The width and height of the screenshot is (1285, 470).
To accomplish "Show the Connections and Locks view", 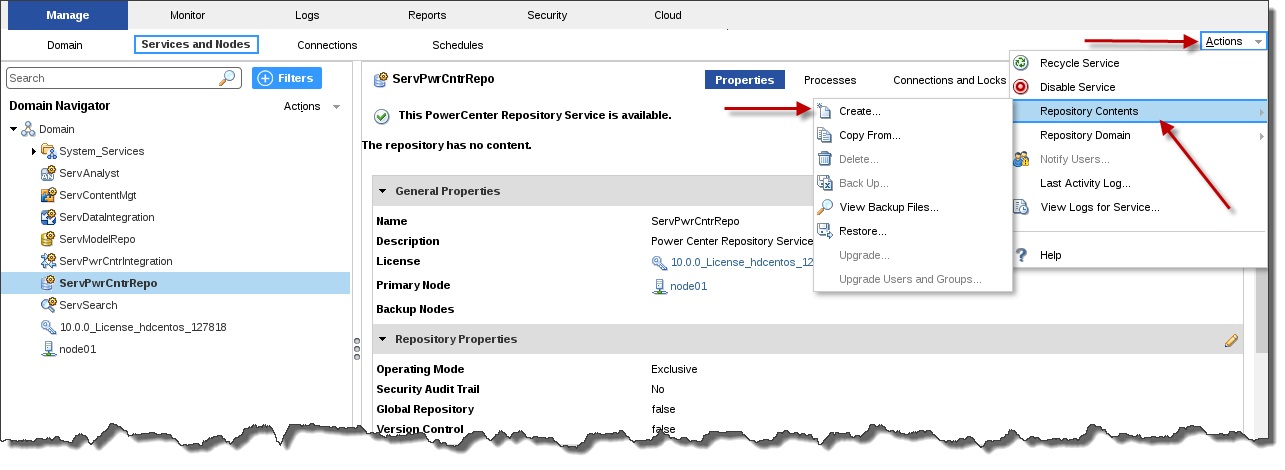I will 950,80.
